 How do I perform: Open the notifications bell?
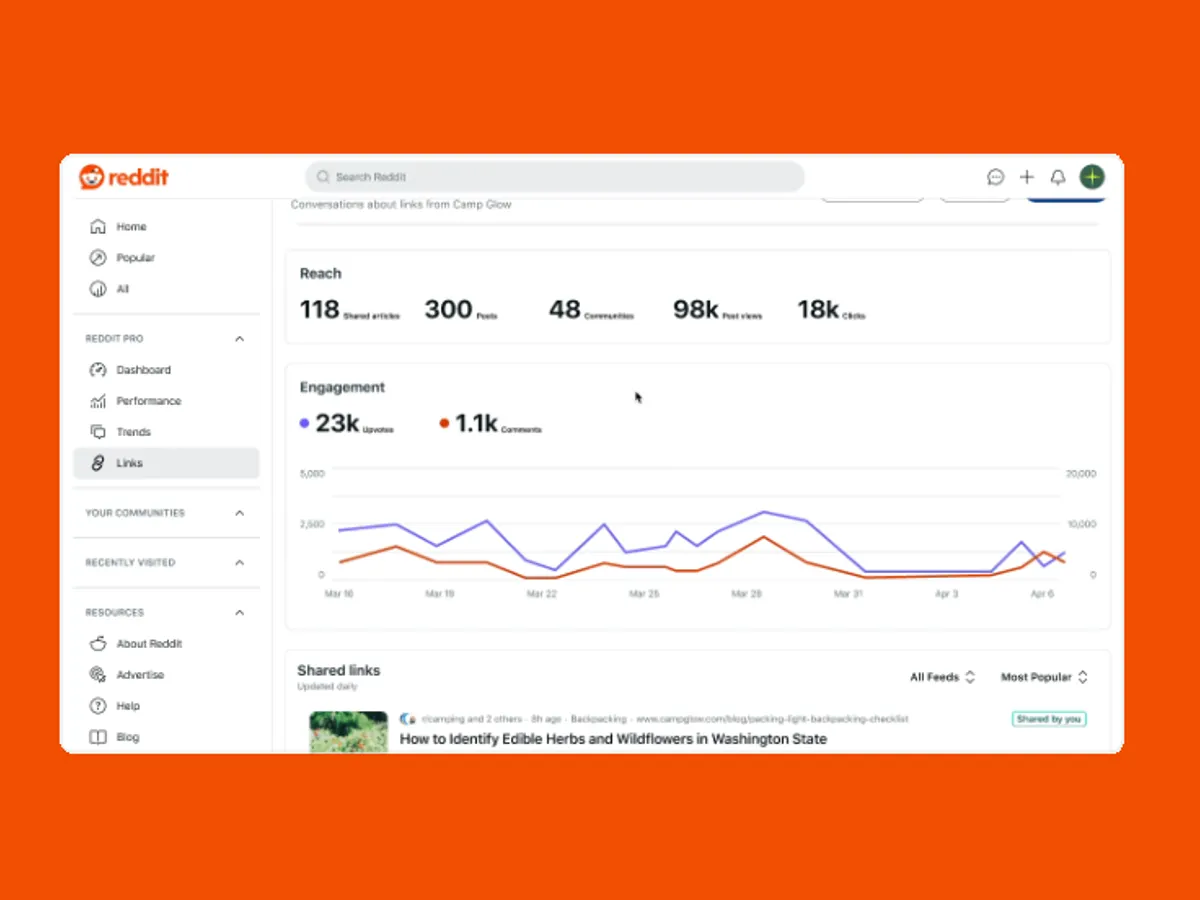pos(1057,177)
